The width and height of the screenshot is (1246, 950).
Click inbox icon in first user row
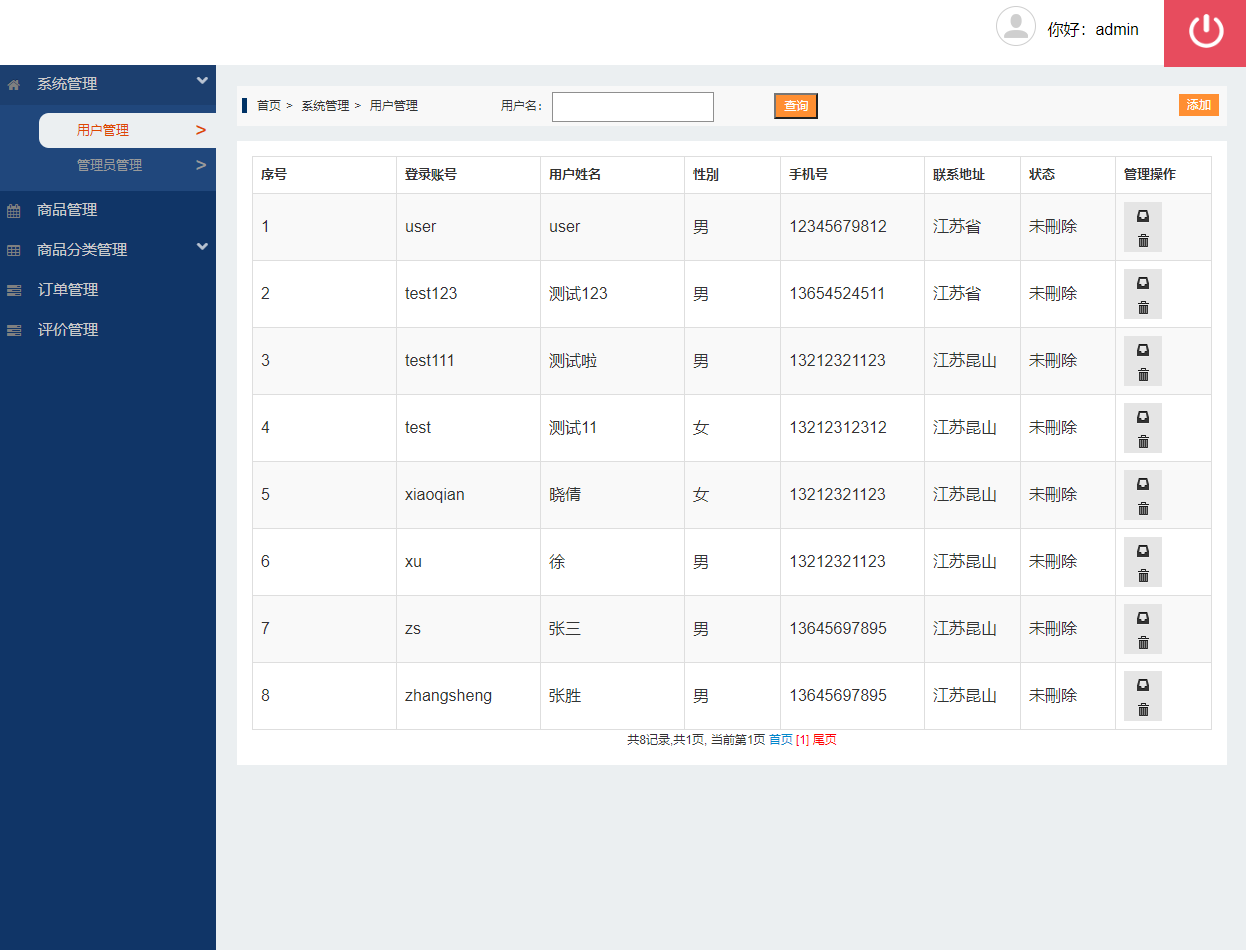[x=1143, y=216]
